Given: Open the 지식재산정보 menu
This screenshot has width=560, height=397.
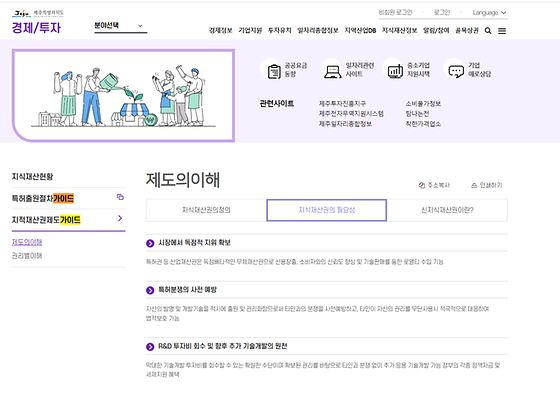Looking at the screenshot, I should click(399, 31).
